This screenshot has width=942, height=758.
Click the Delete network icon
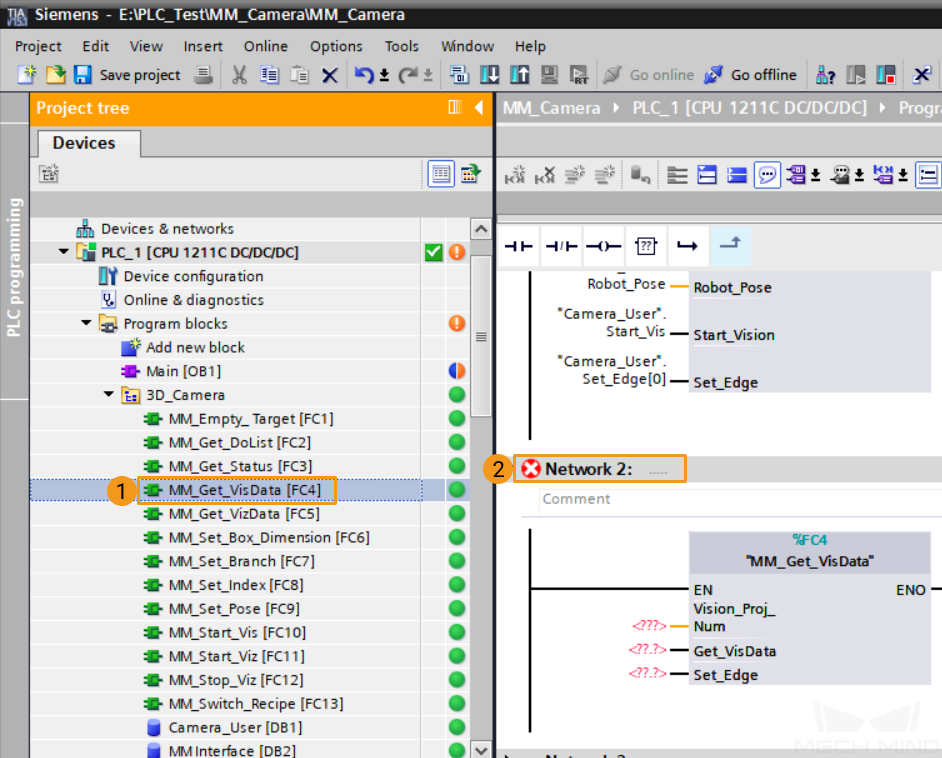545,175
